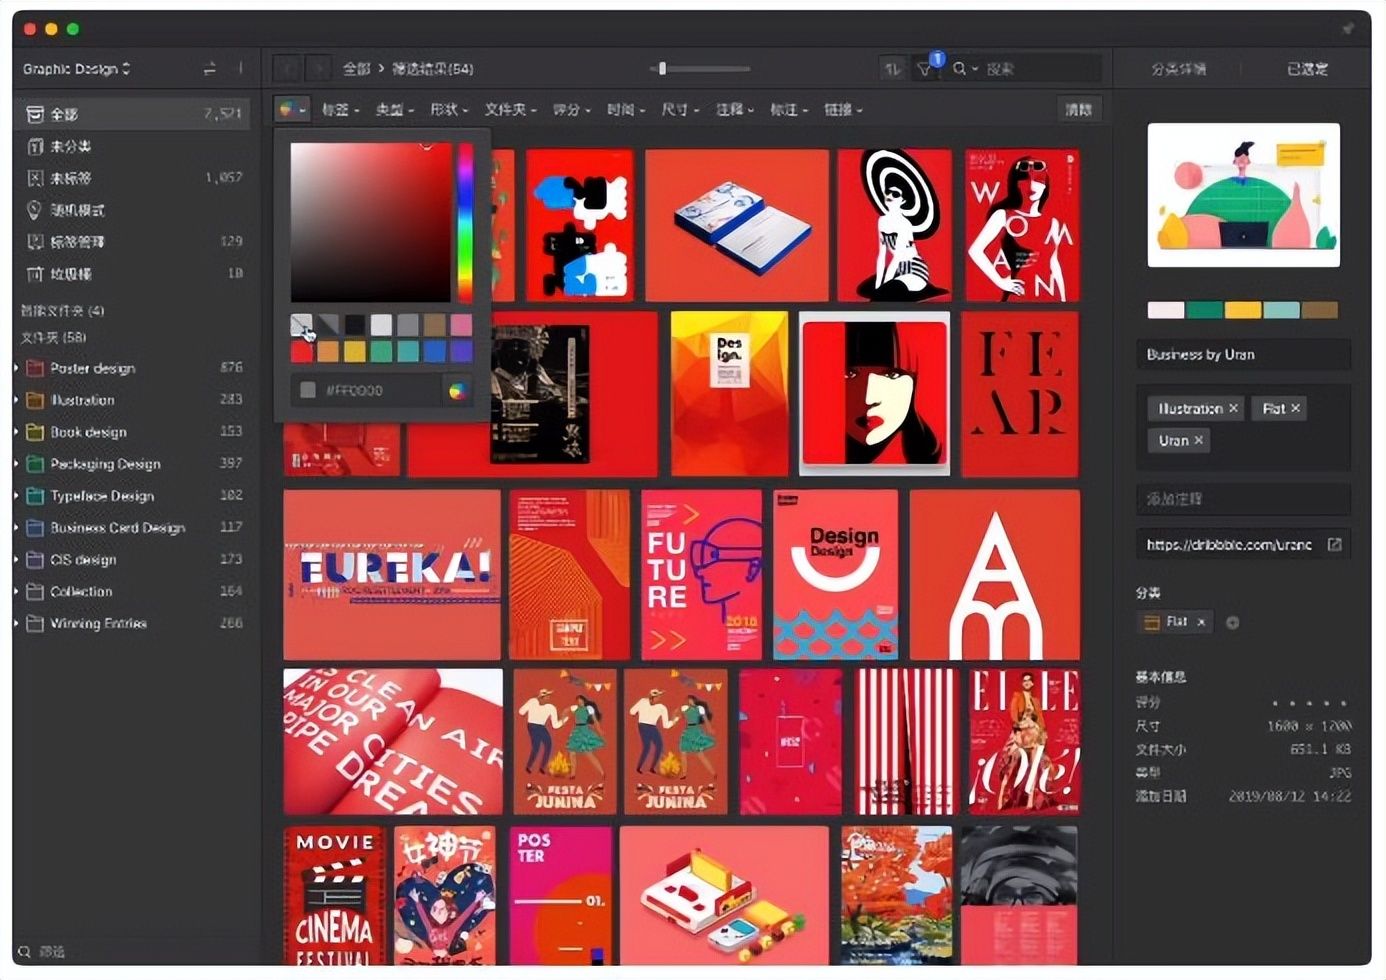Click the search input field in the toolbar

[x=1040, y=69]
